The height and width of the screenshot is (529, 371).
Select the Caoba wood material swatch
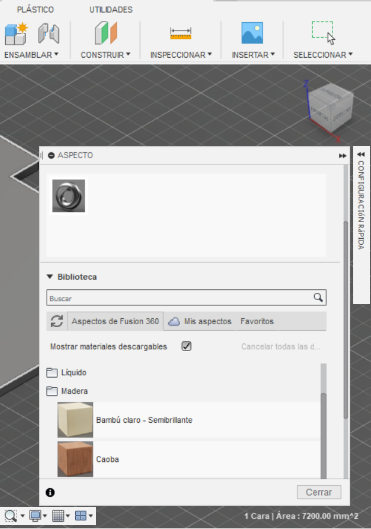(75, 459)
